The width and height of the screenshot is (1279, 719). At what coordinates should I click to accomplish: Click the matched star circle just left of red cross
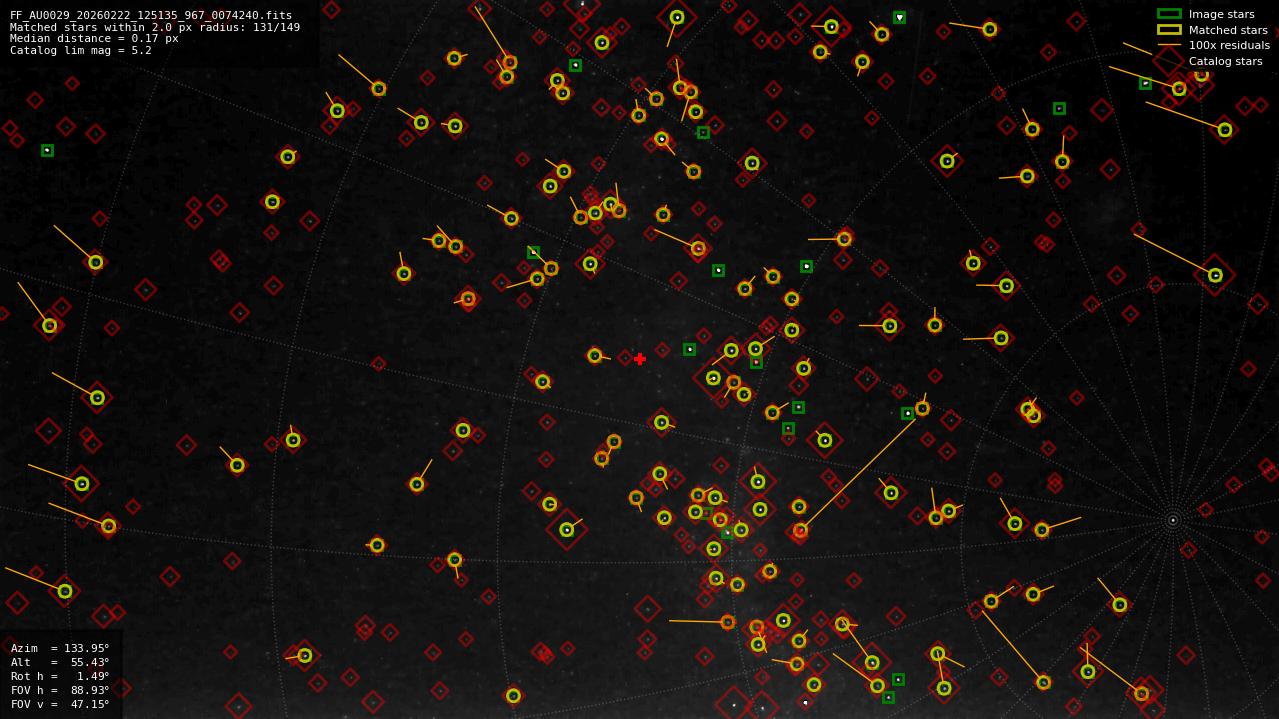(595, 355)
